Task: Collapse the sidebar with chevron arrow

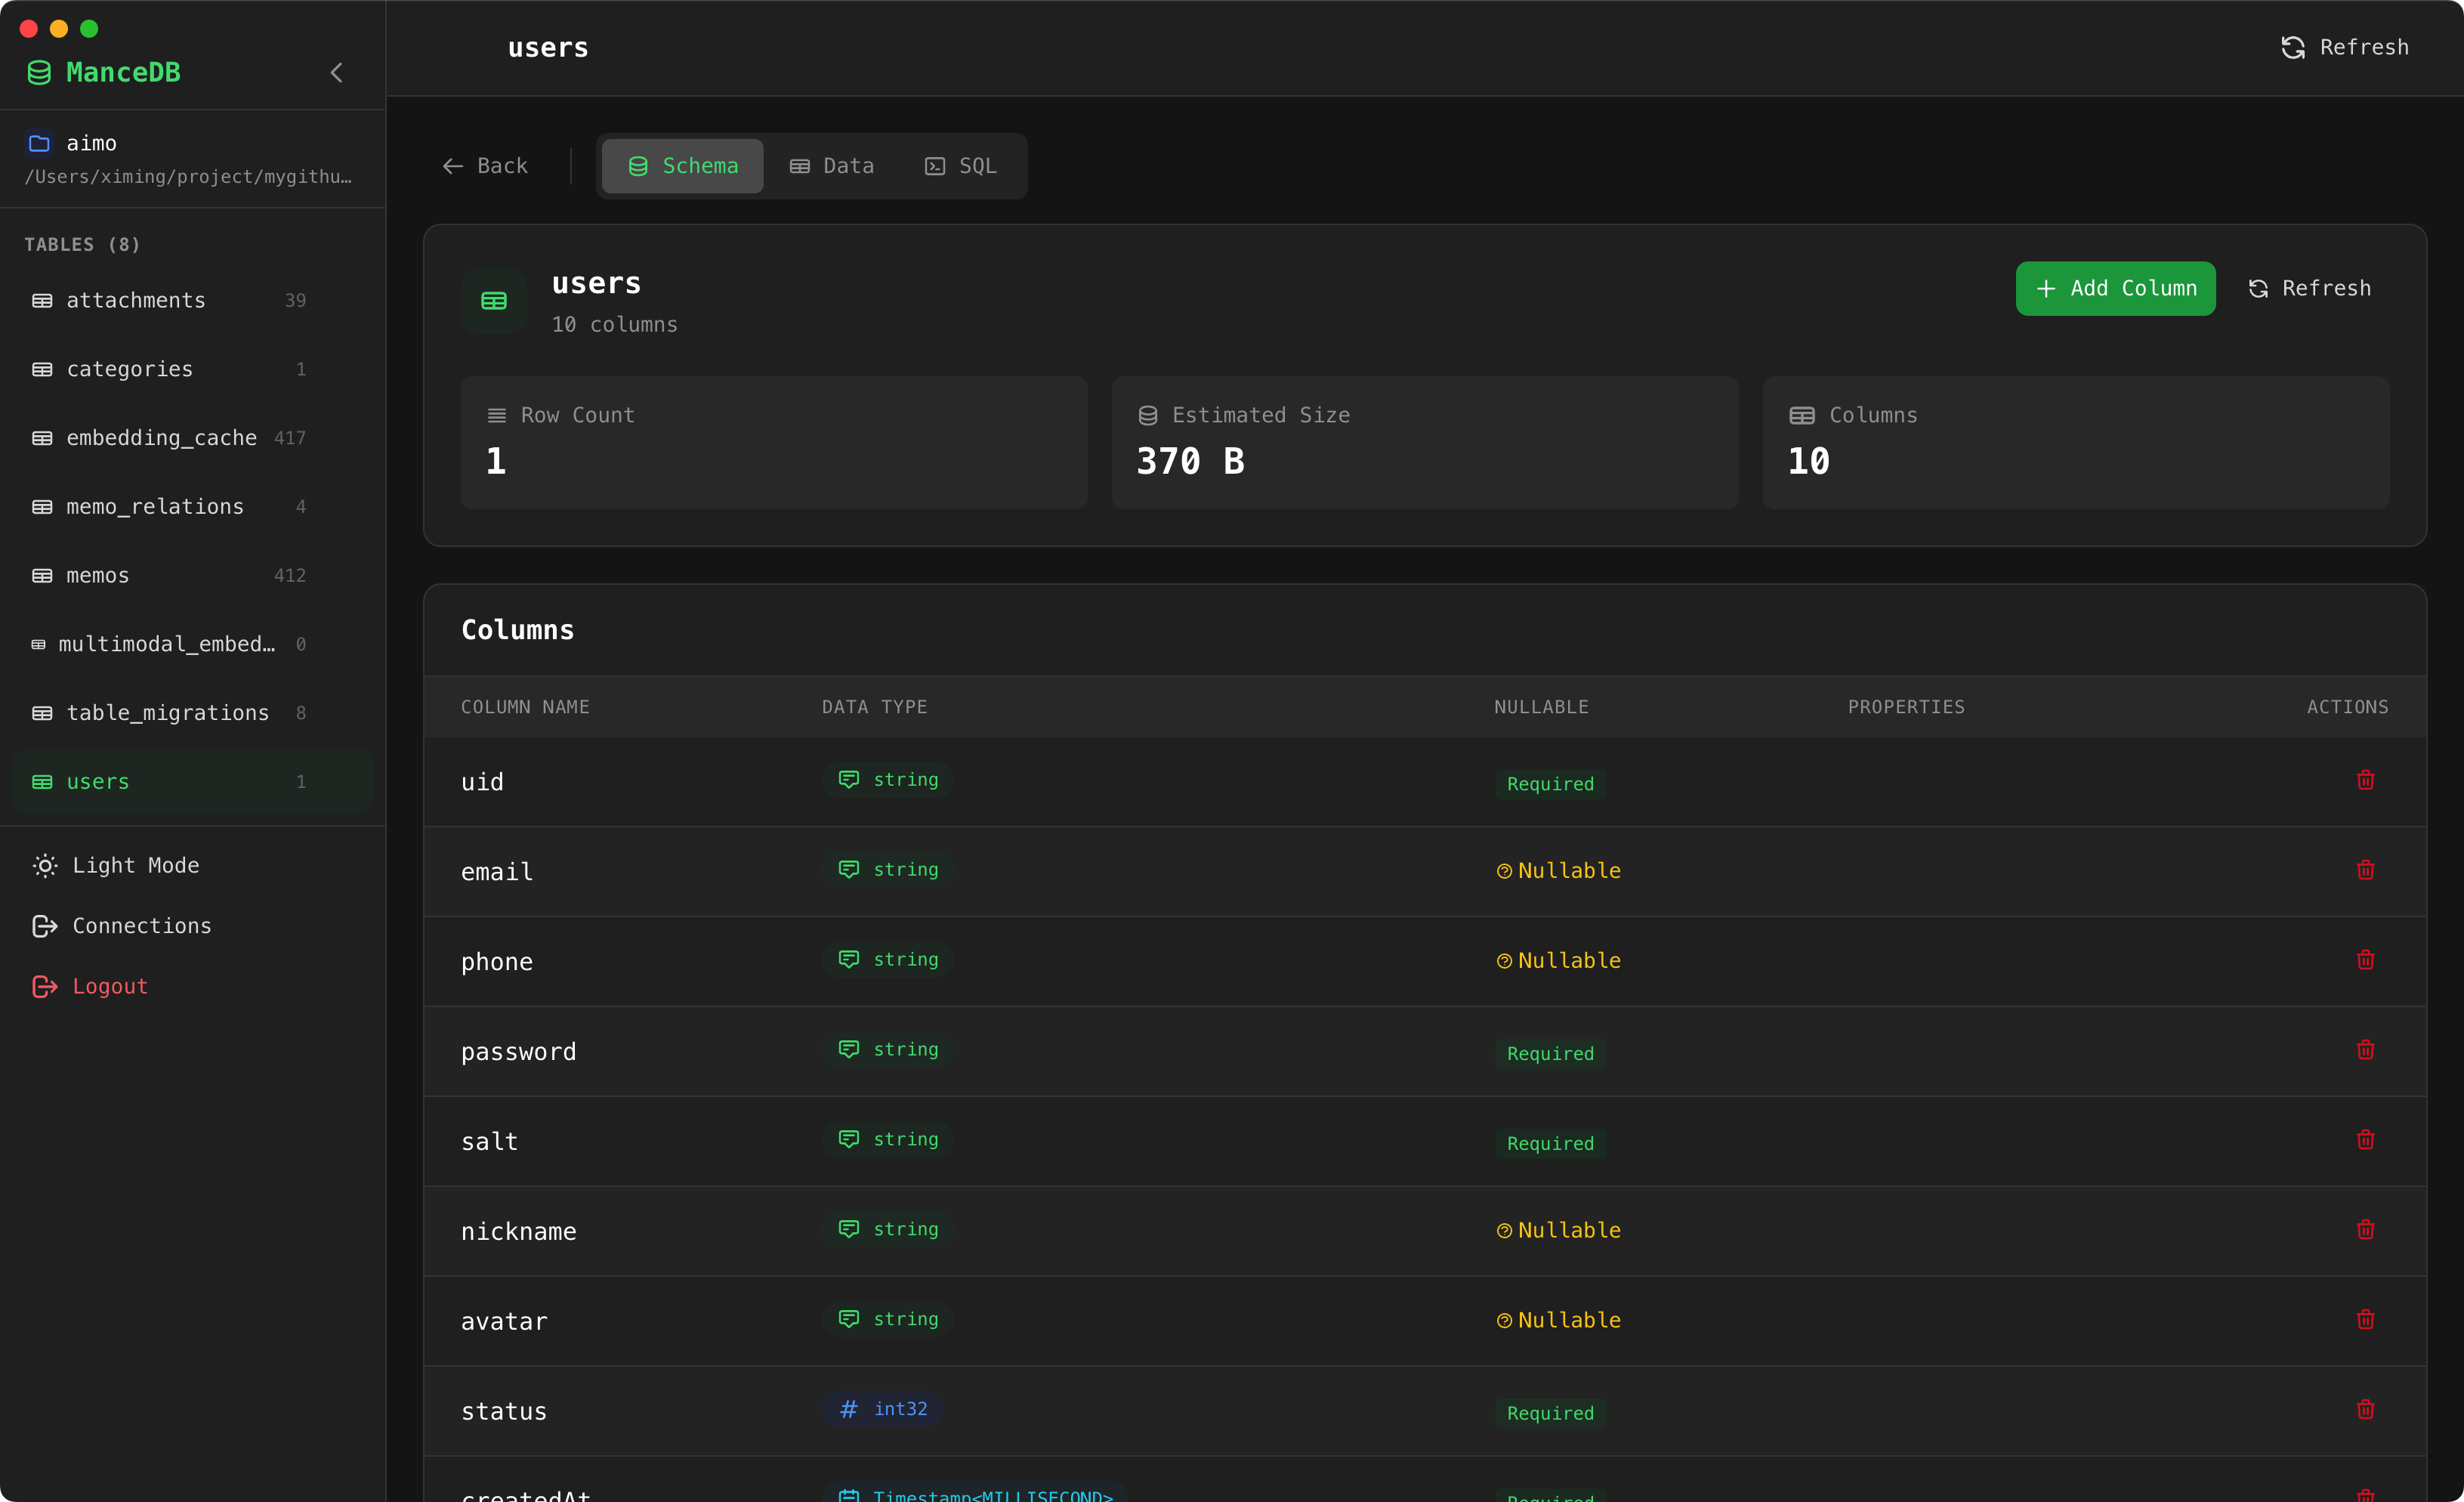Action: pos(337,73)
